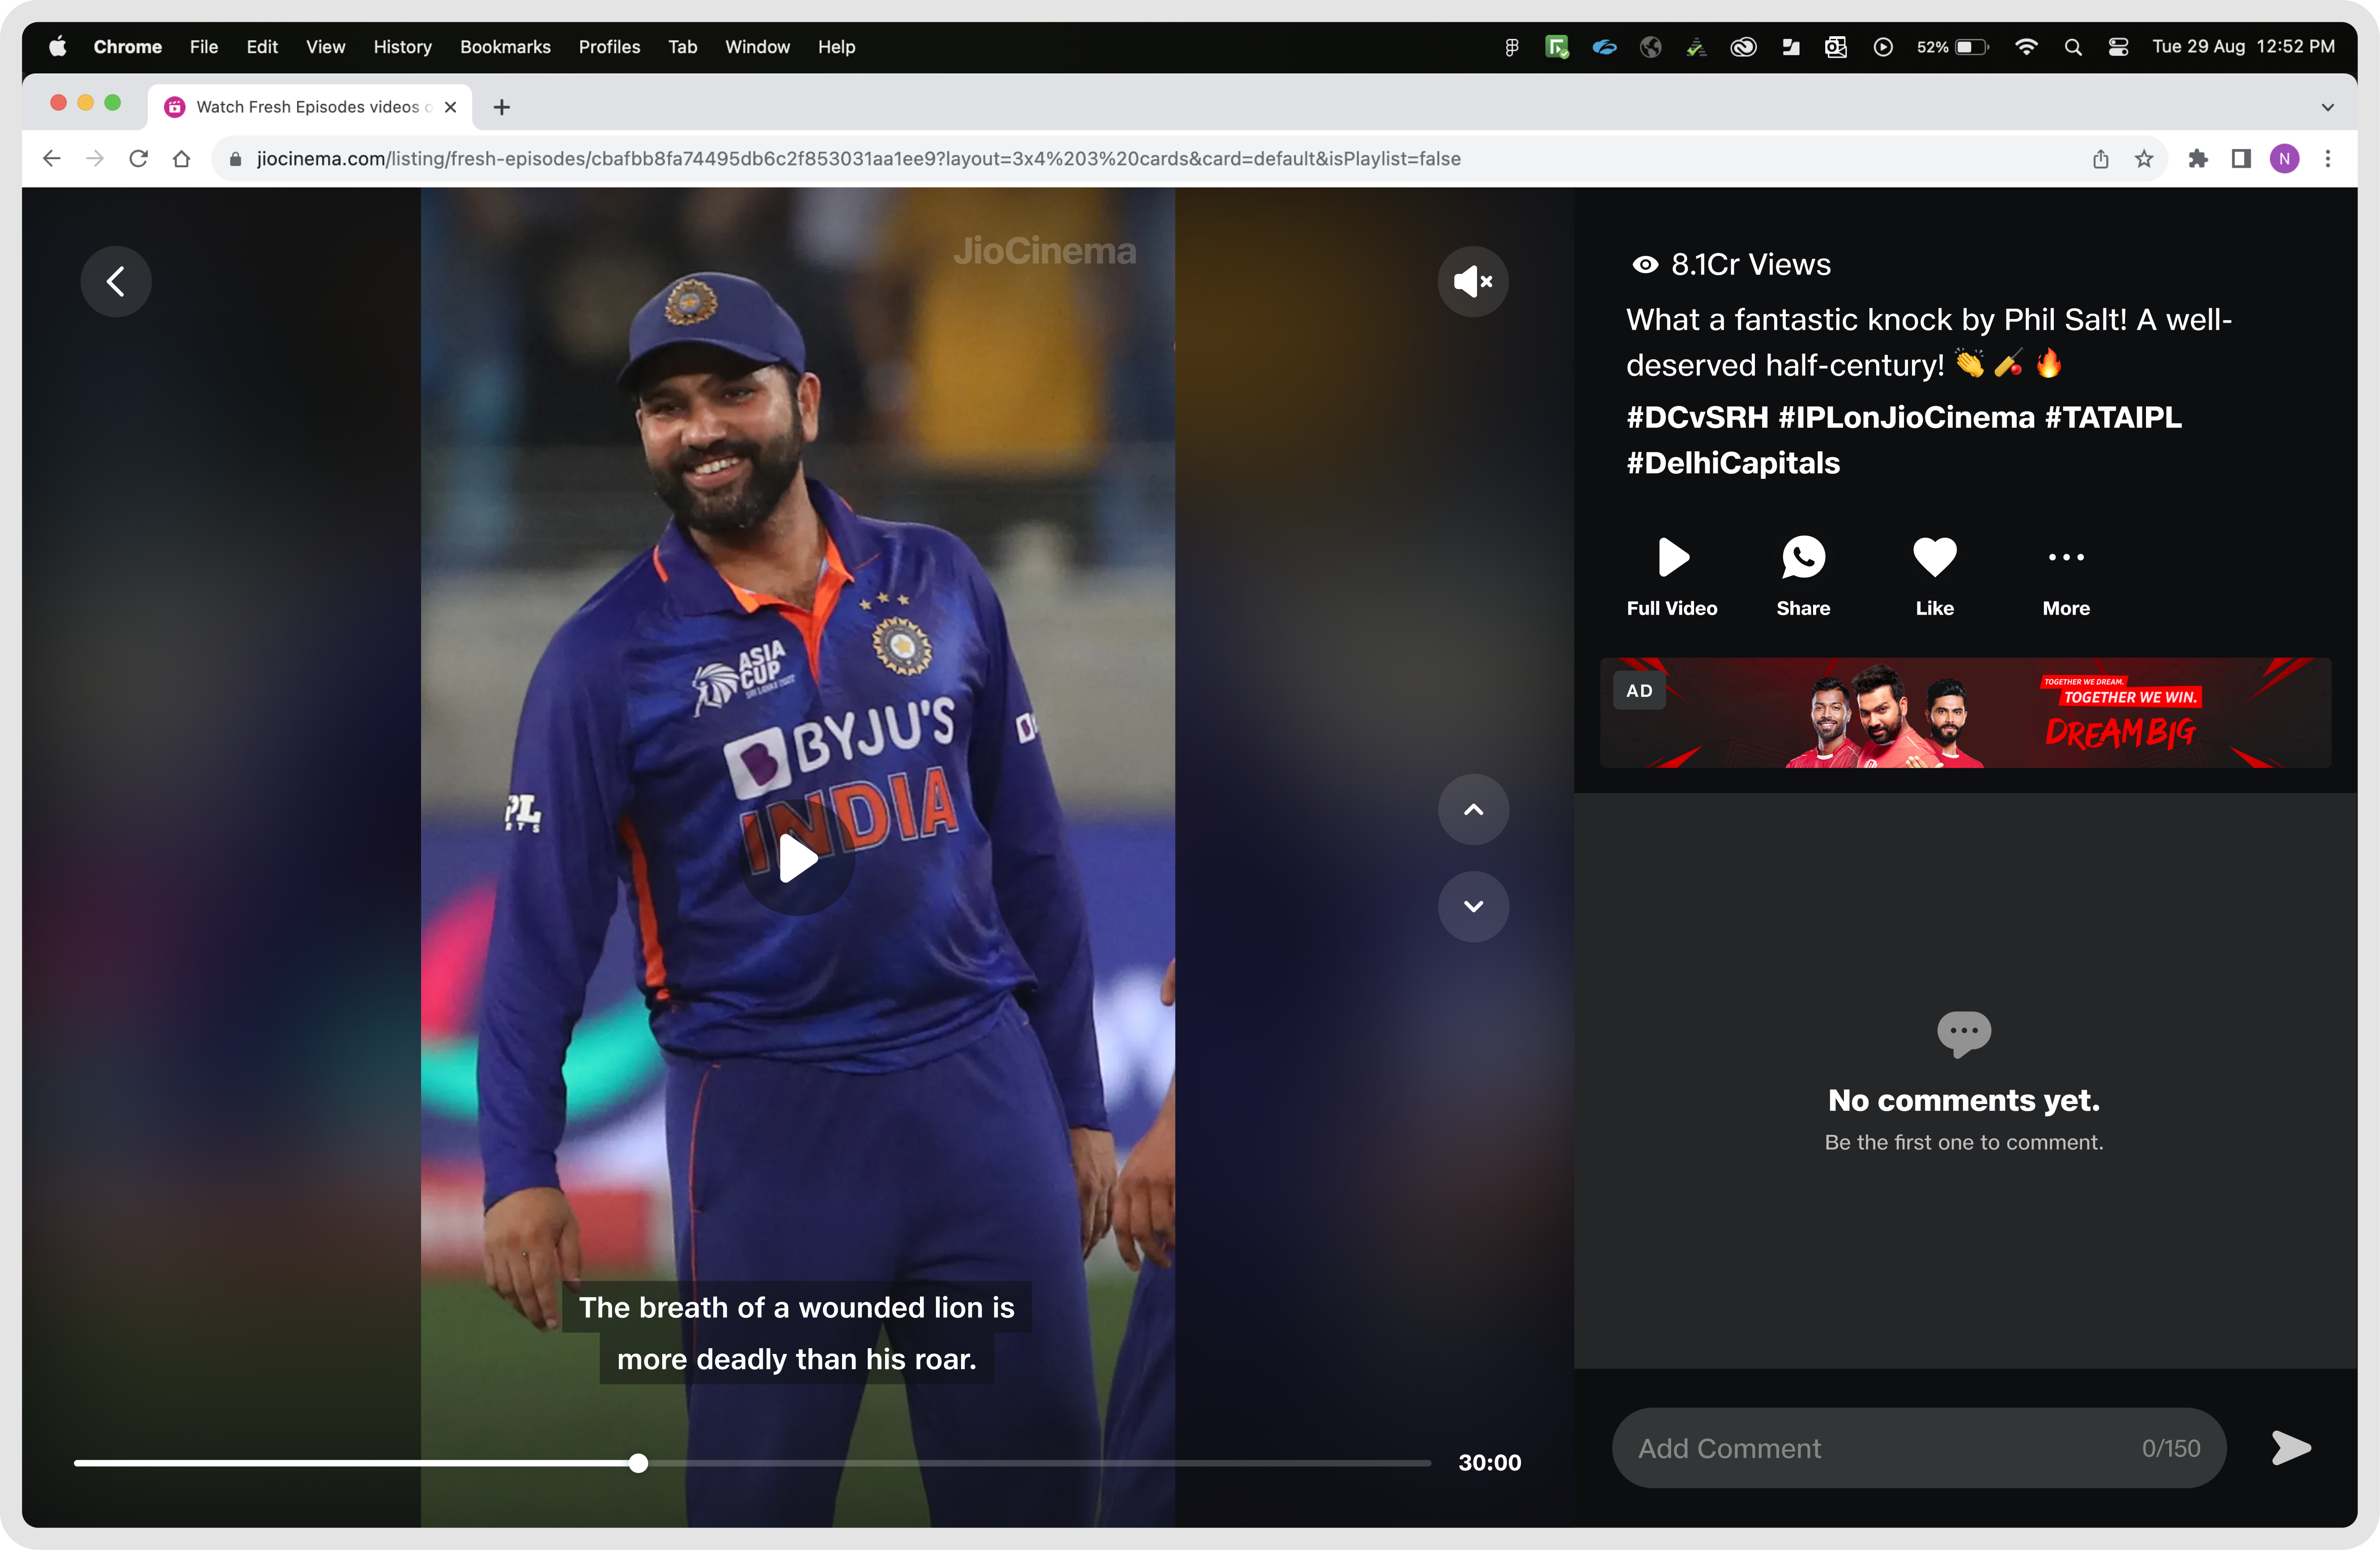Select the Watch Fresh Episodes videos tab

[310, 107]
